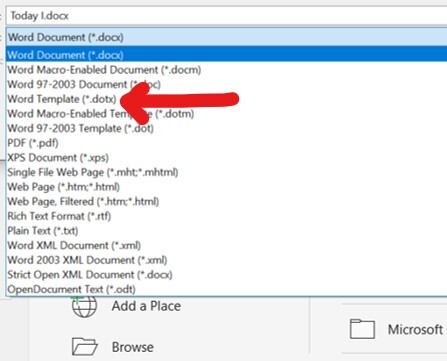Choose Word 2003 XML Document
The height and width of the screenshot is (361, 447).
tap(87, 260)
